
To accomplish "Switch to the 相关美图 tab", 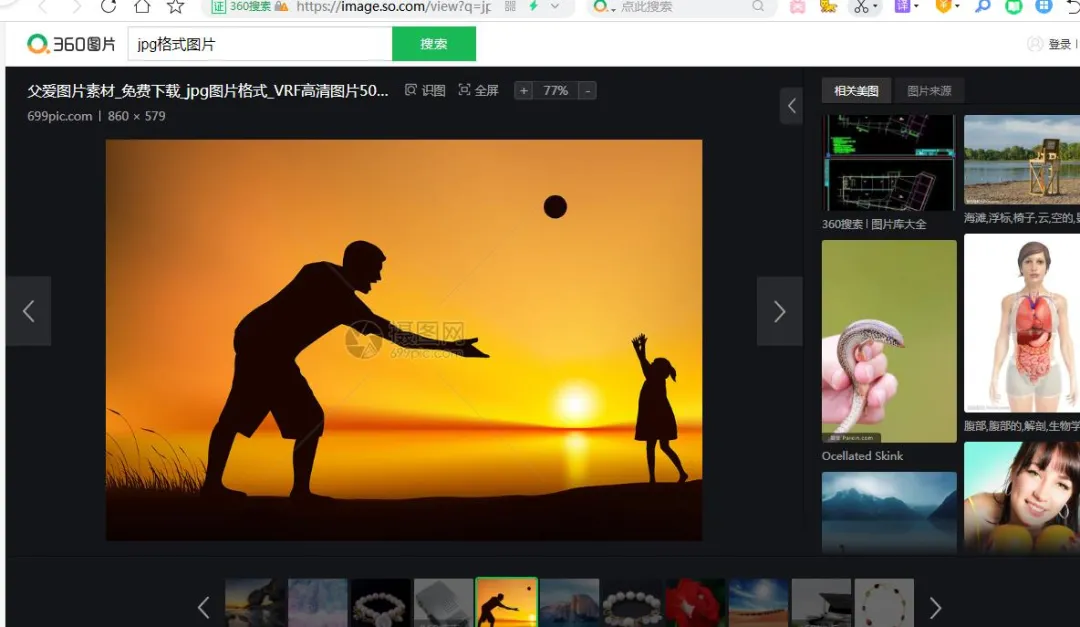I will (856, 91).
